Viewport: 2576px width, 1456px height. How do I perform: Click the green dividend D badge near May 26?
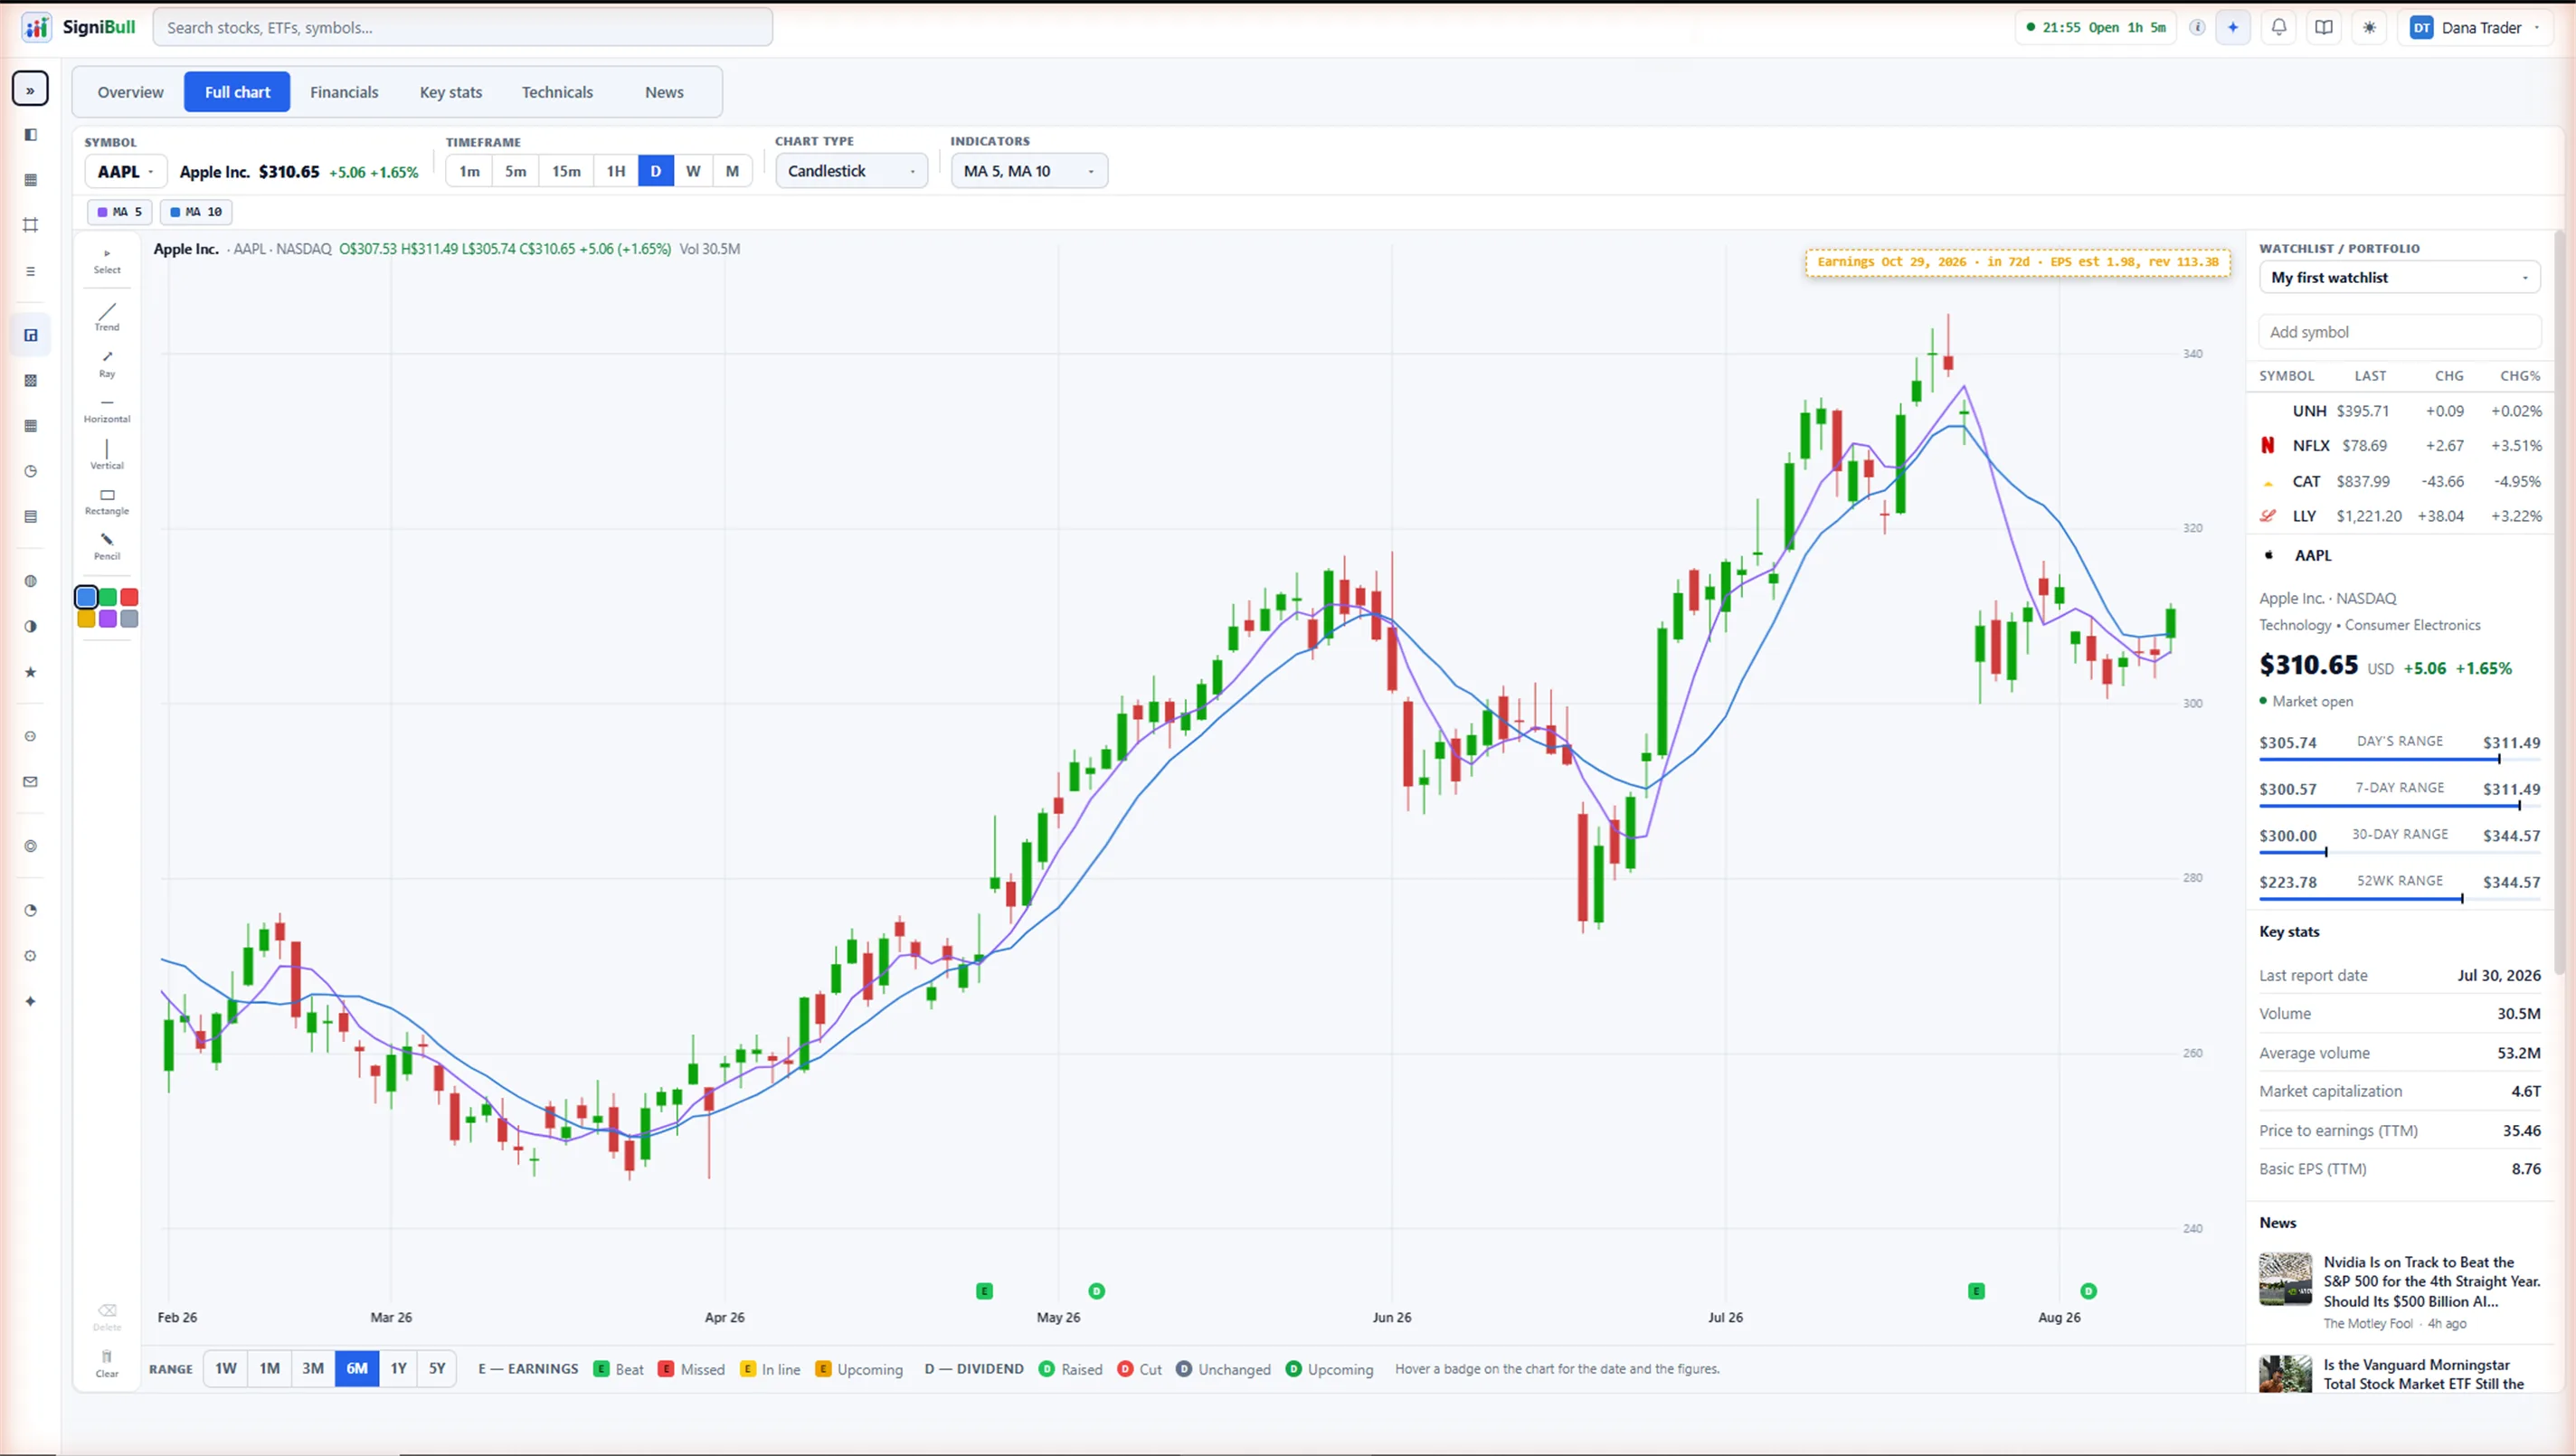pos(1096,1291)
